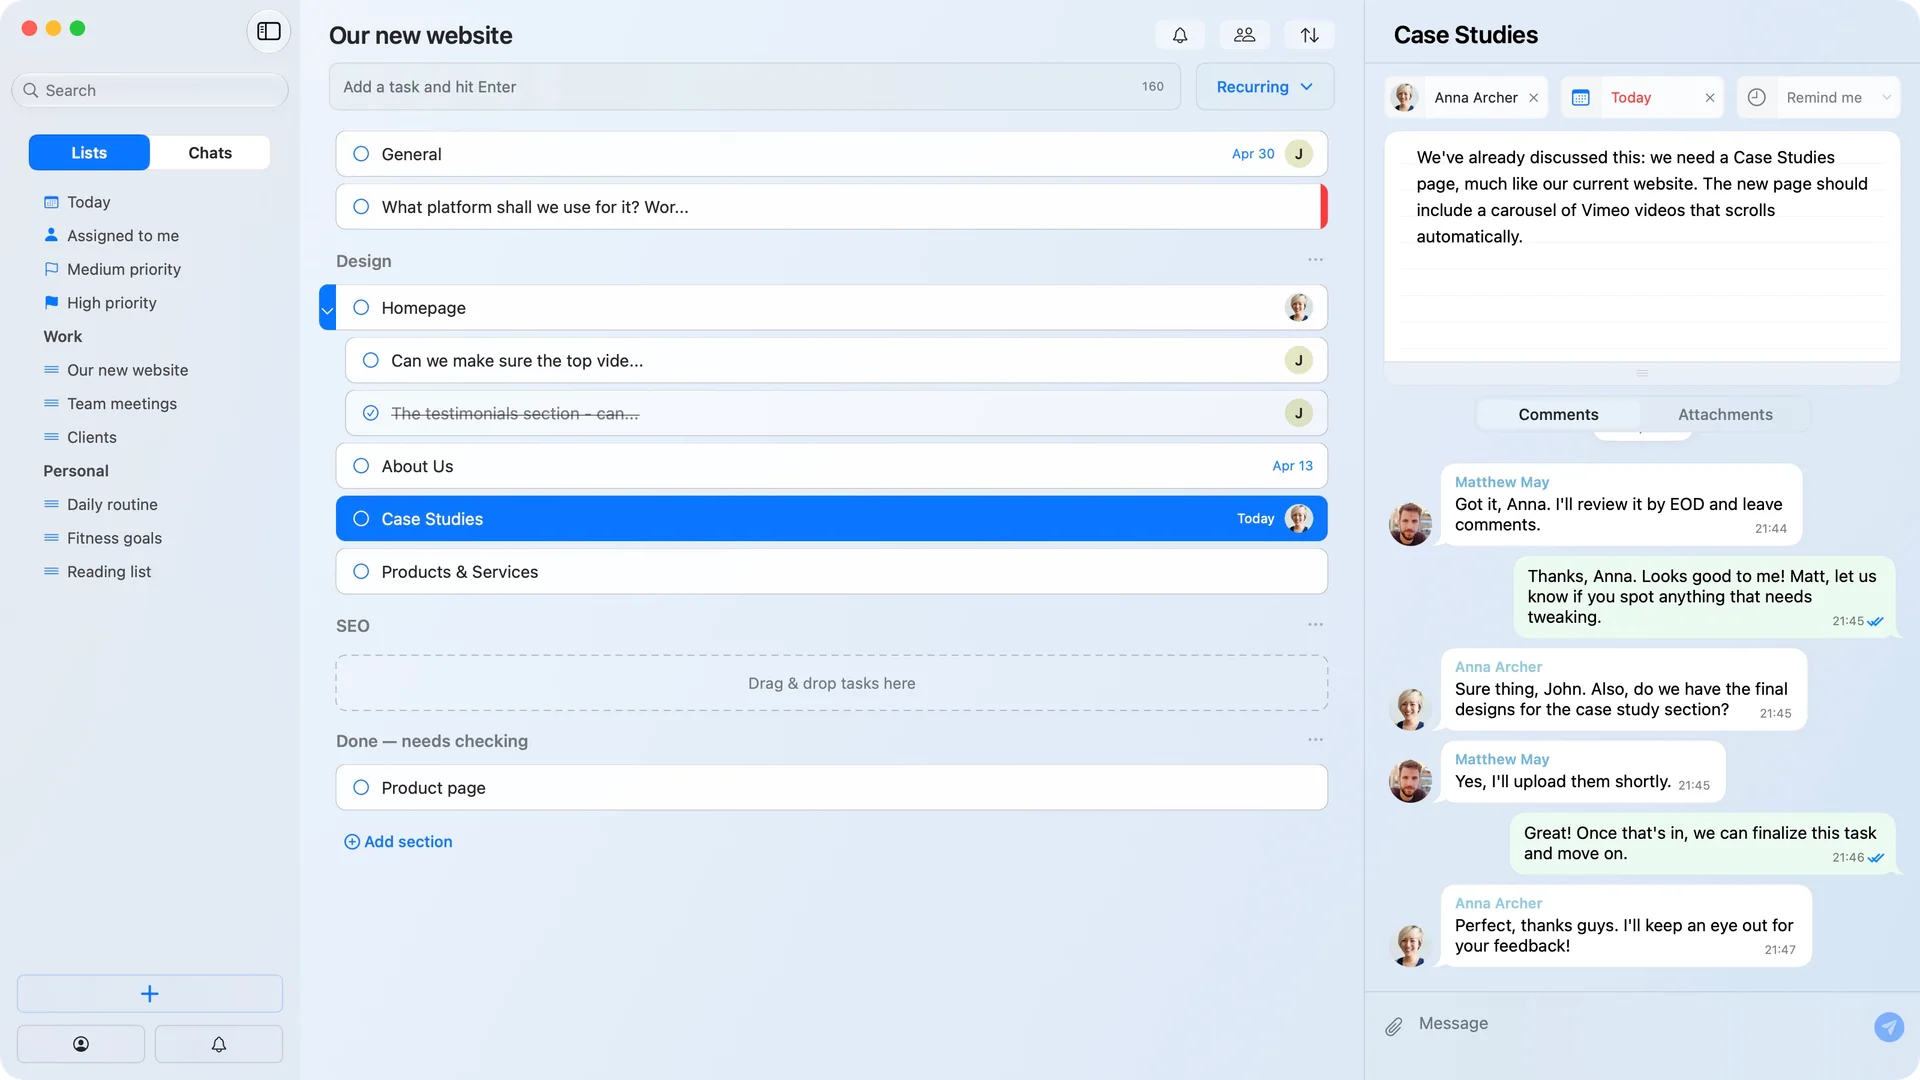The width and height of the screenshot is (1920, 1080).
Task: Open the account profile icon in sidebar
Action: tap(81, 1044)
